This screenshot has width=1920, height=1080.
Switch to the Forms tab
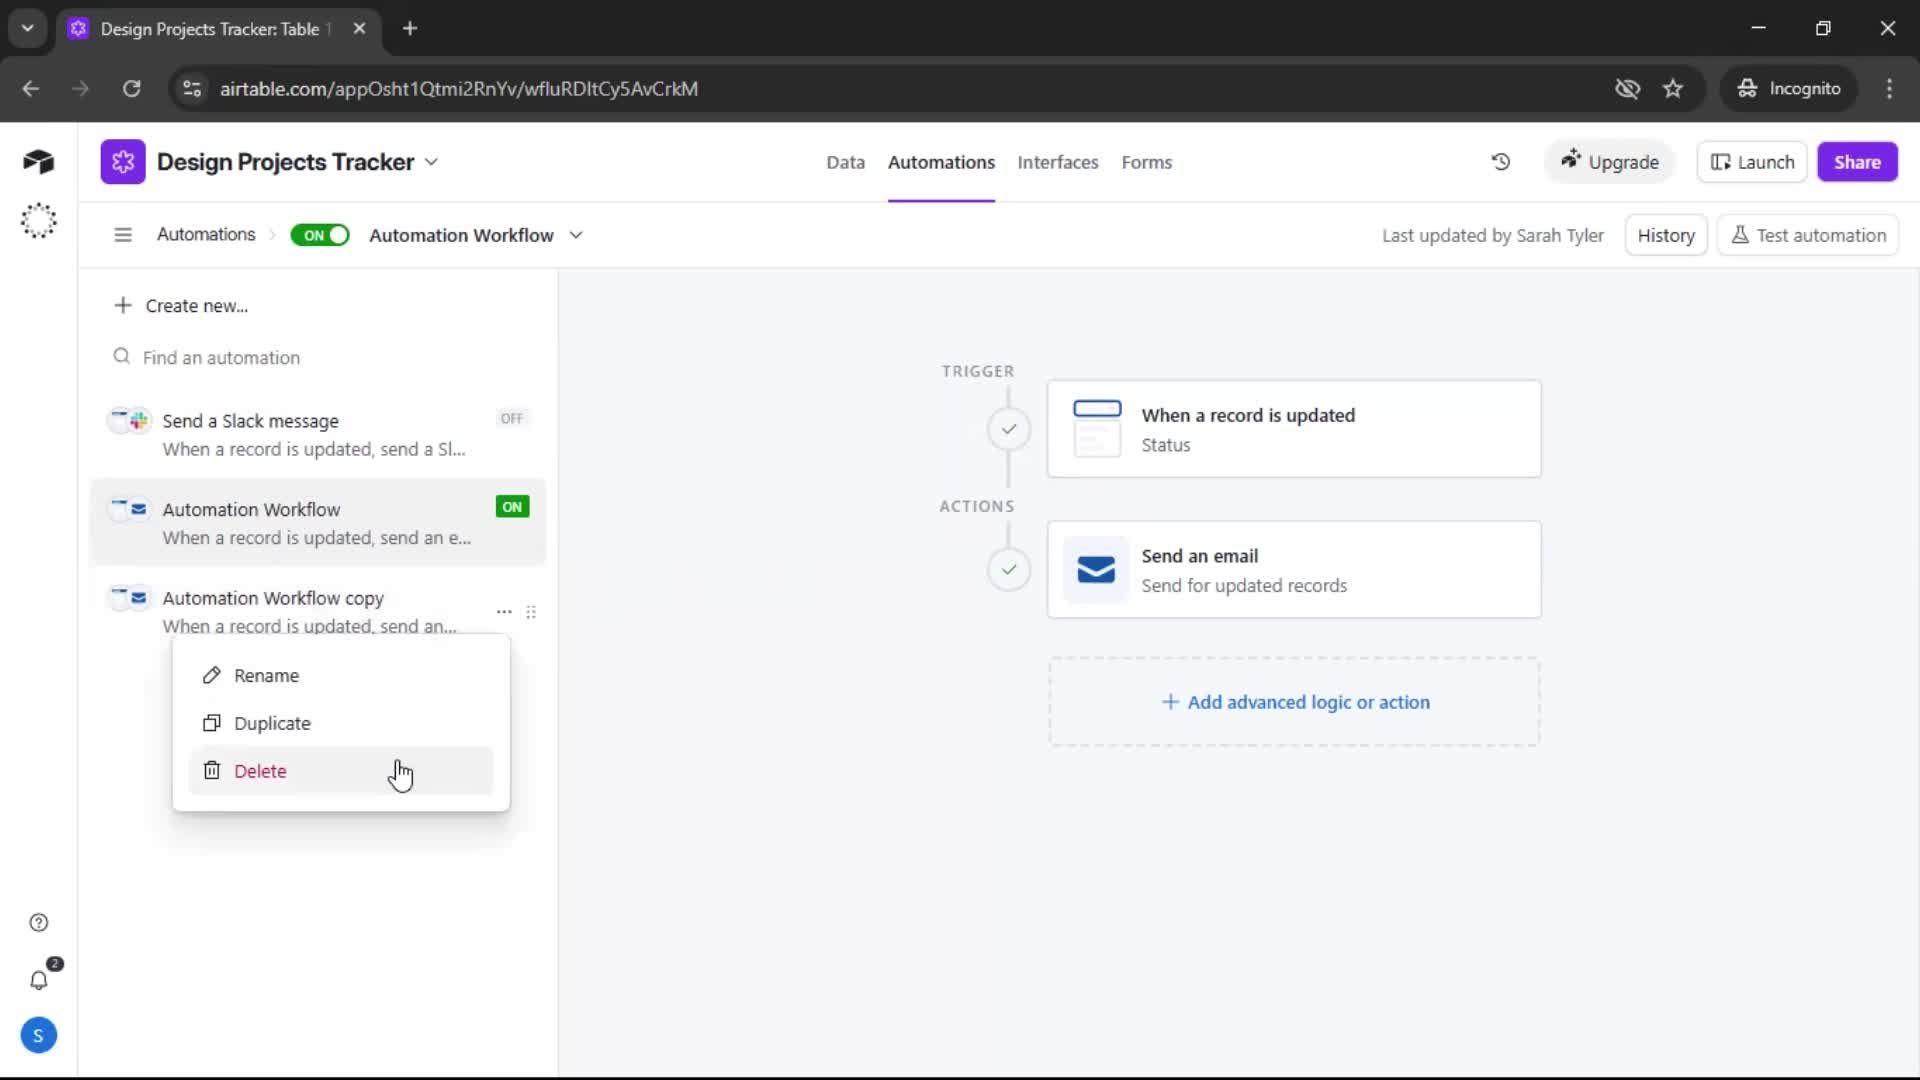click(1147, 162)
